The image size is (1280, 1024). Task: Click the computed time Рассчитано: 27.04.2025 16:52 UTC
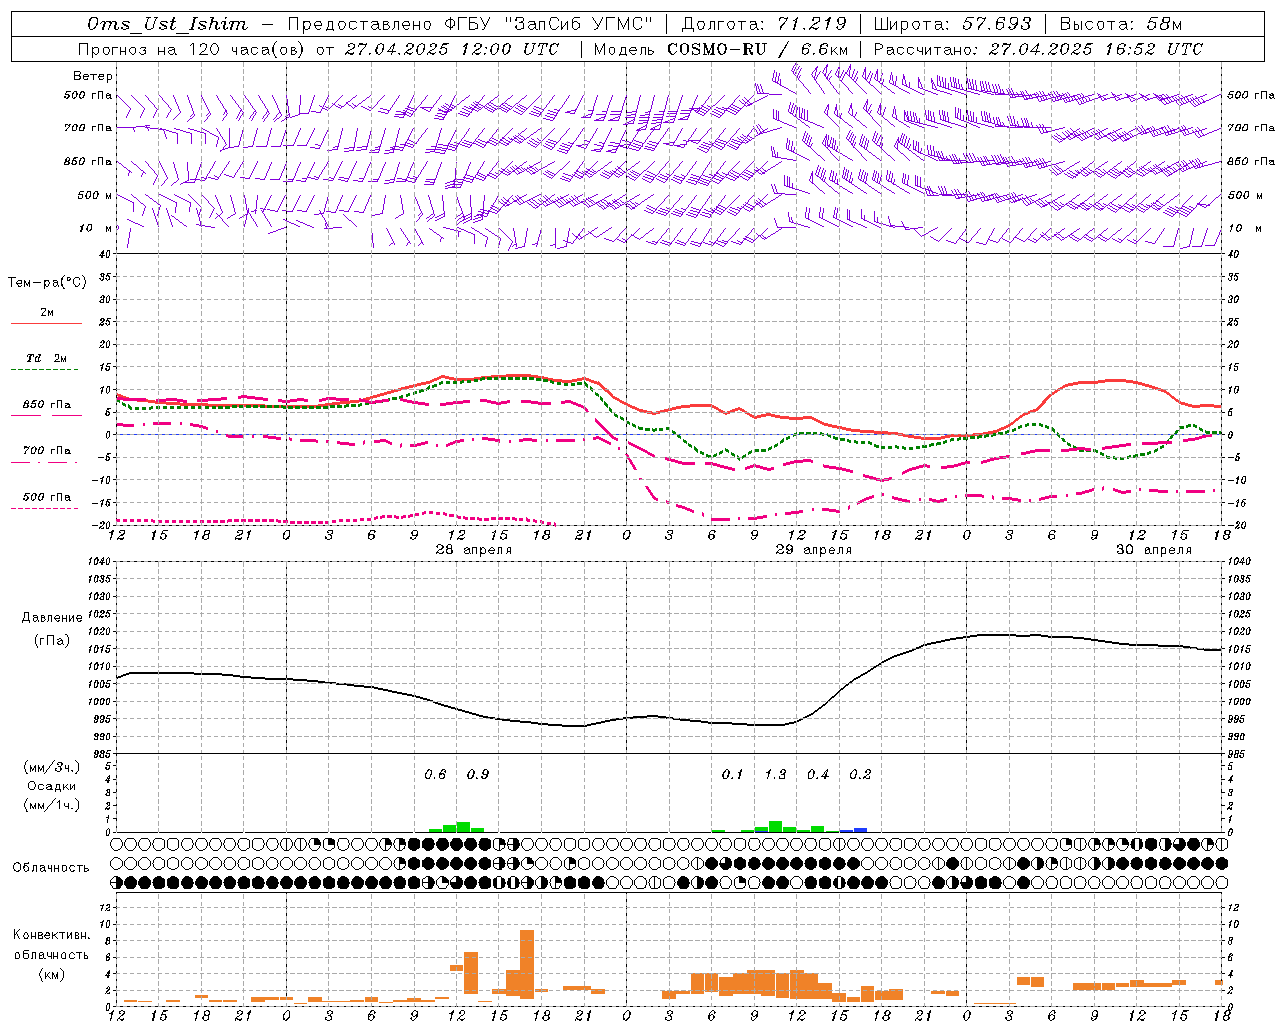(x=1038, y=49)
